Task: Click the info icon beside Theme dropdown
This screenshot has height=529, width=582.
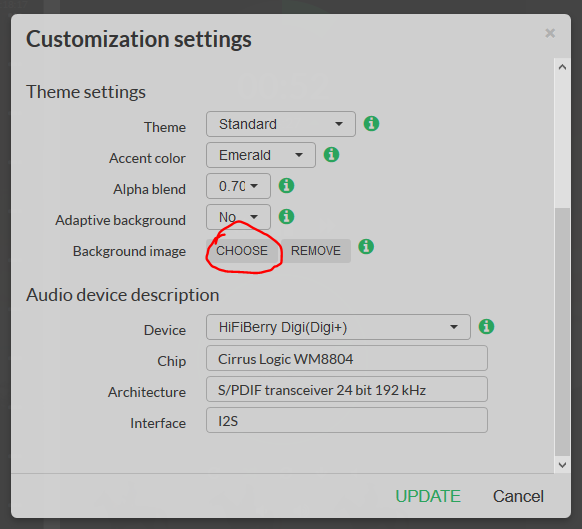Action: 371,123
